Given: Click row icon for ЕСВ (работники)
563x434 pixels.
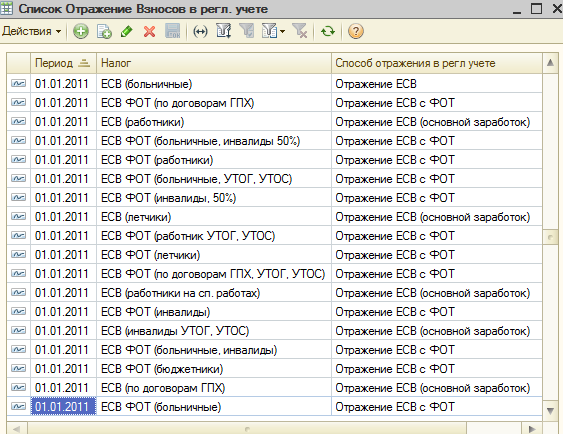Looking at the screenshot, I should click(18, 122).
